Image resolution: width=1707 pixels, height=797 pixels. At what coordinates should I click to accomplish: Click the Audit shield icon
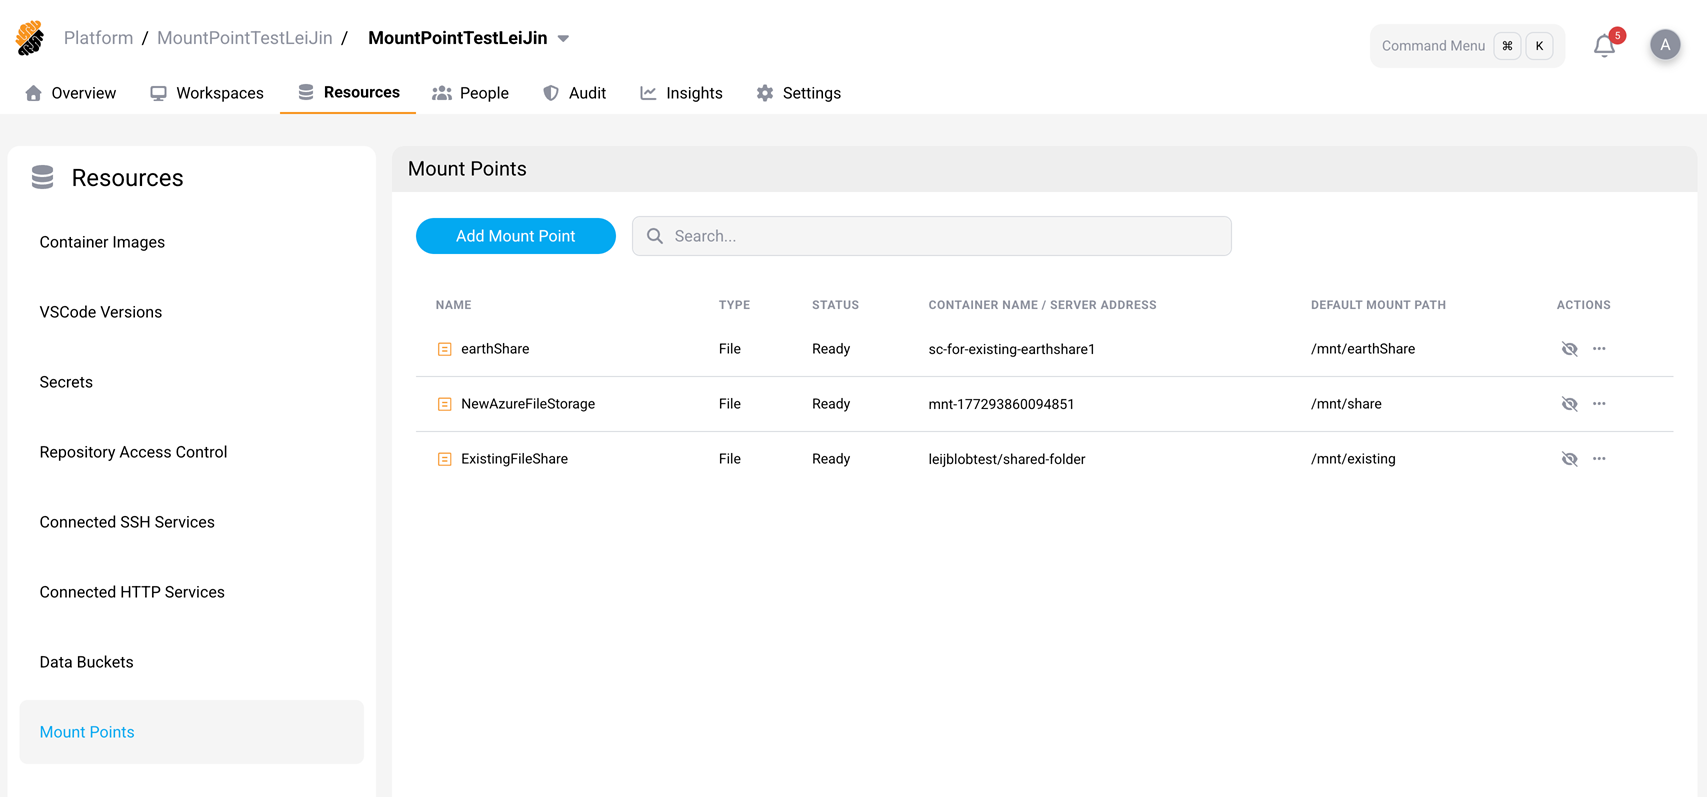[551, 93]
